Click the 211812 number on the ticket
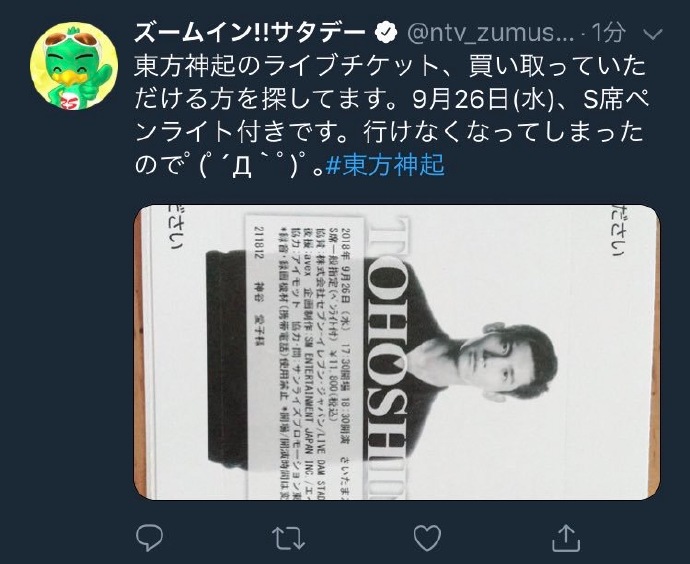 click(257, 242)
